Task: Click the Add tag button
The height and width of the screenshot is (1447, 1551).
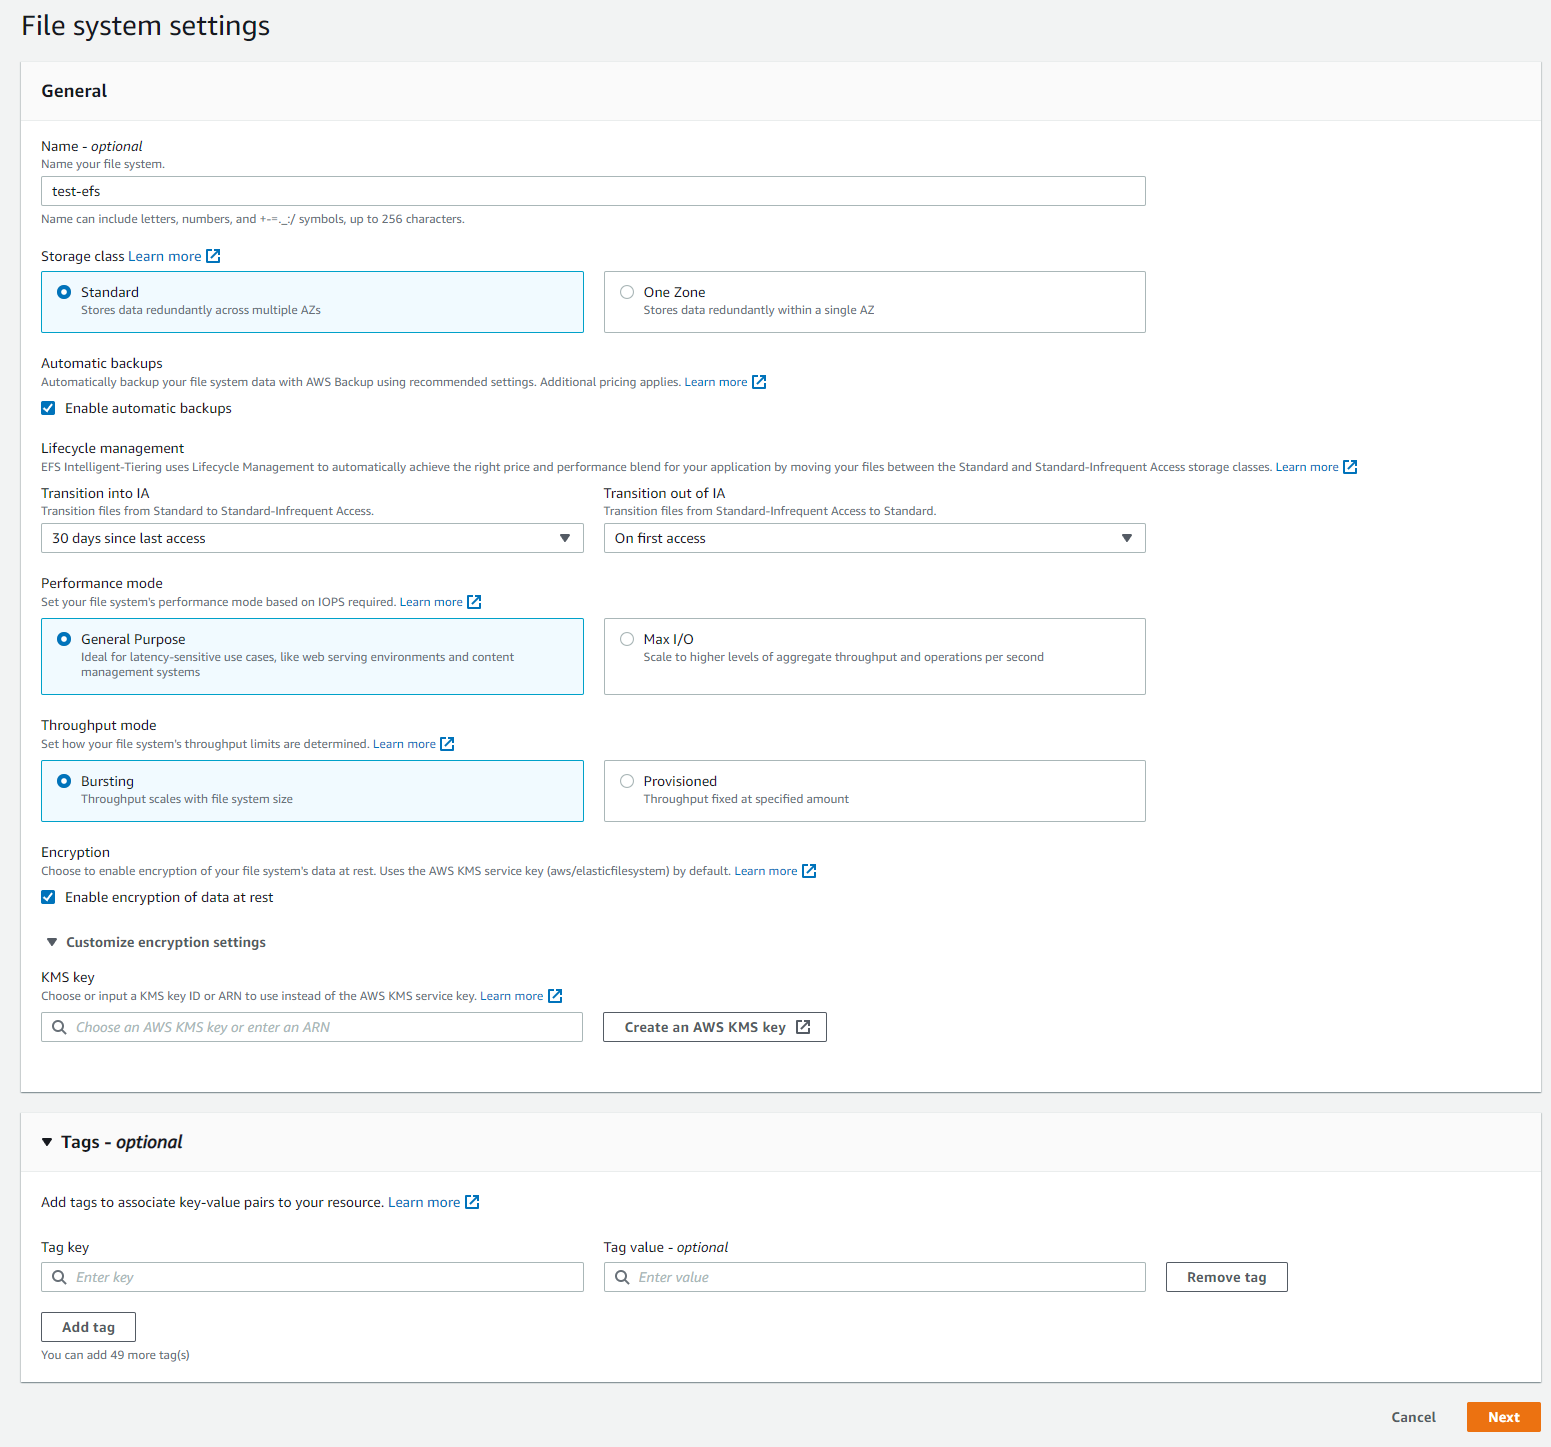Action: tap(88, 1326)
